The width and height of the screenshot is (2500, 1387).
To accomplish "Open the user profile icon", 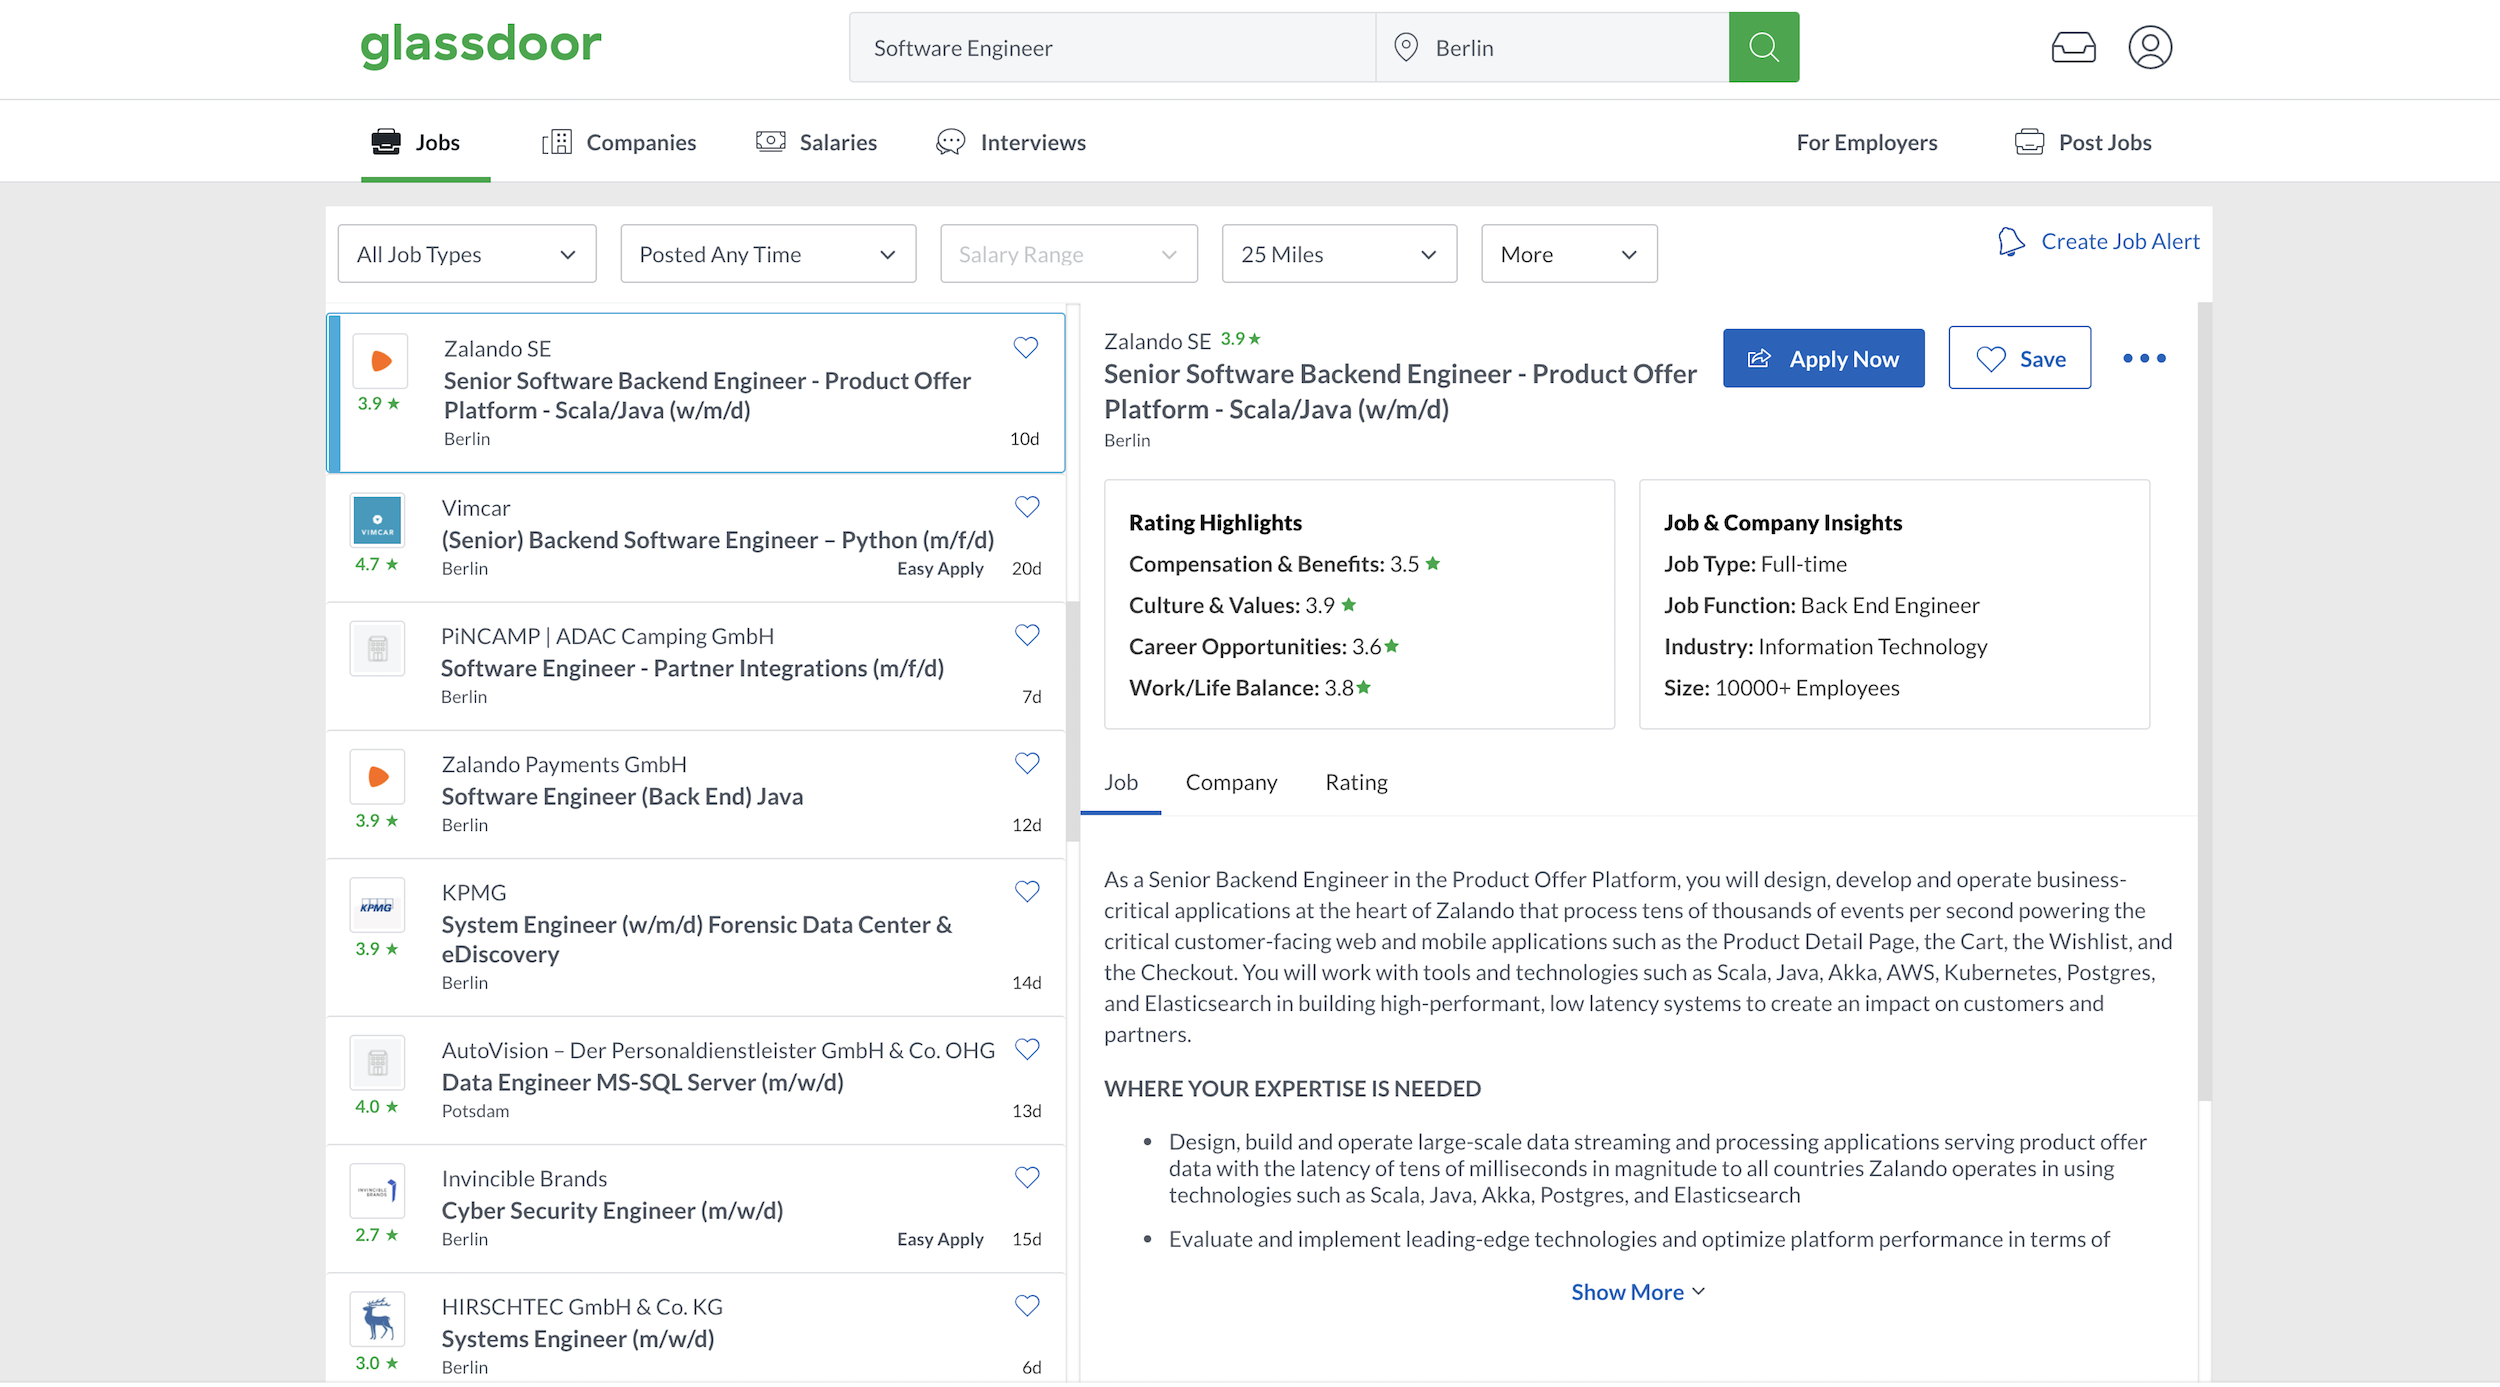I will click(2150, 47).
